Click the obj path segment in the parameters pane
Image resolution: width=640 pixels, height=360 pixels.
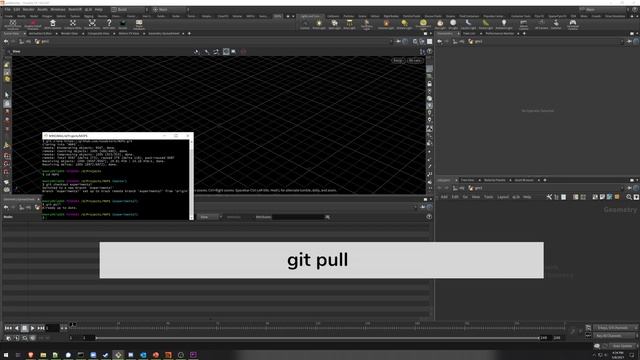[459, 42]
